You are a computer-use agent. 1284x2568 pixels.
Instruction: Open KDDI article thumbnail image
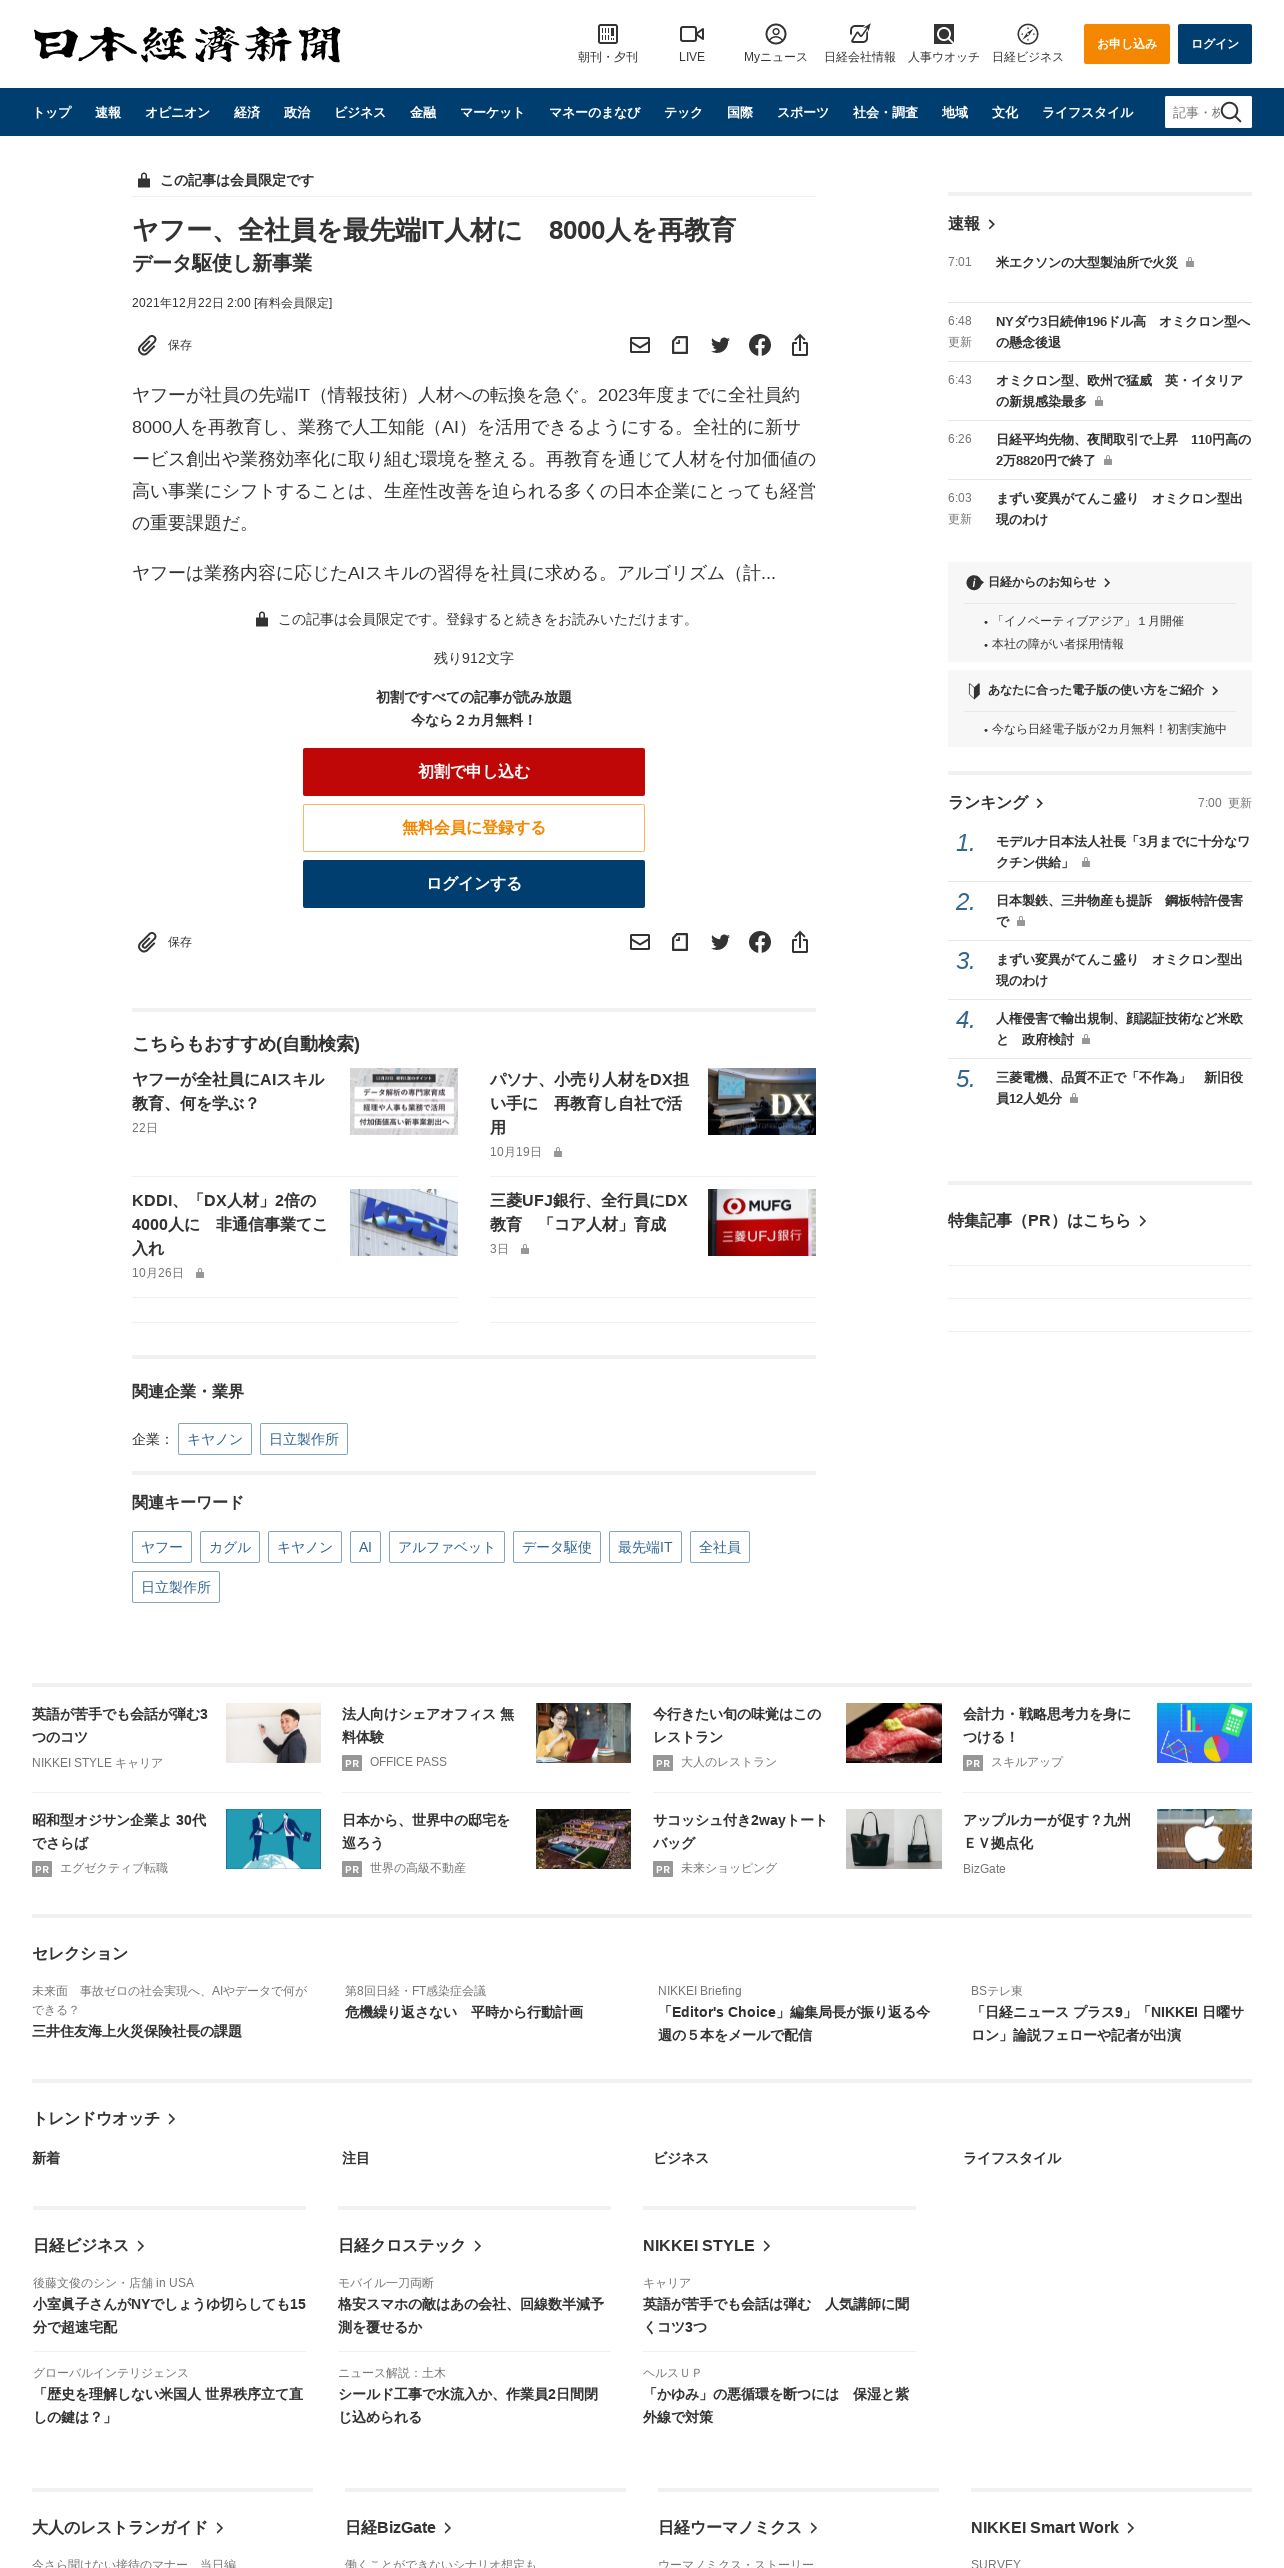404,1222
